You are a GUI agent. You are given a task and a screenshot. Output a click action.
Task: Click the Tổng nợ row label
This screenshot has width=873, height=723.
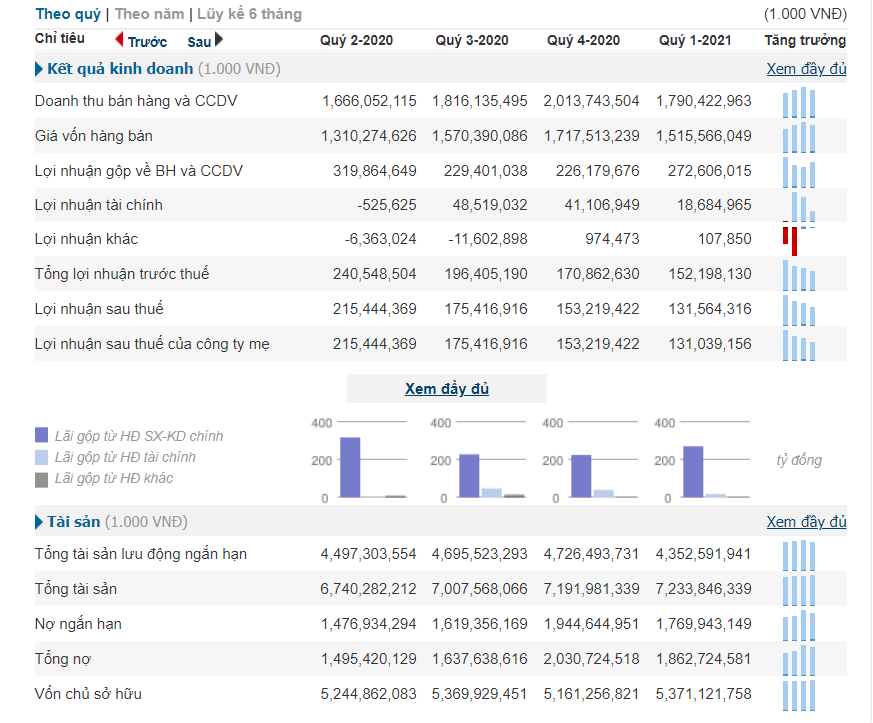(x=62, y=660)
